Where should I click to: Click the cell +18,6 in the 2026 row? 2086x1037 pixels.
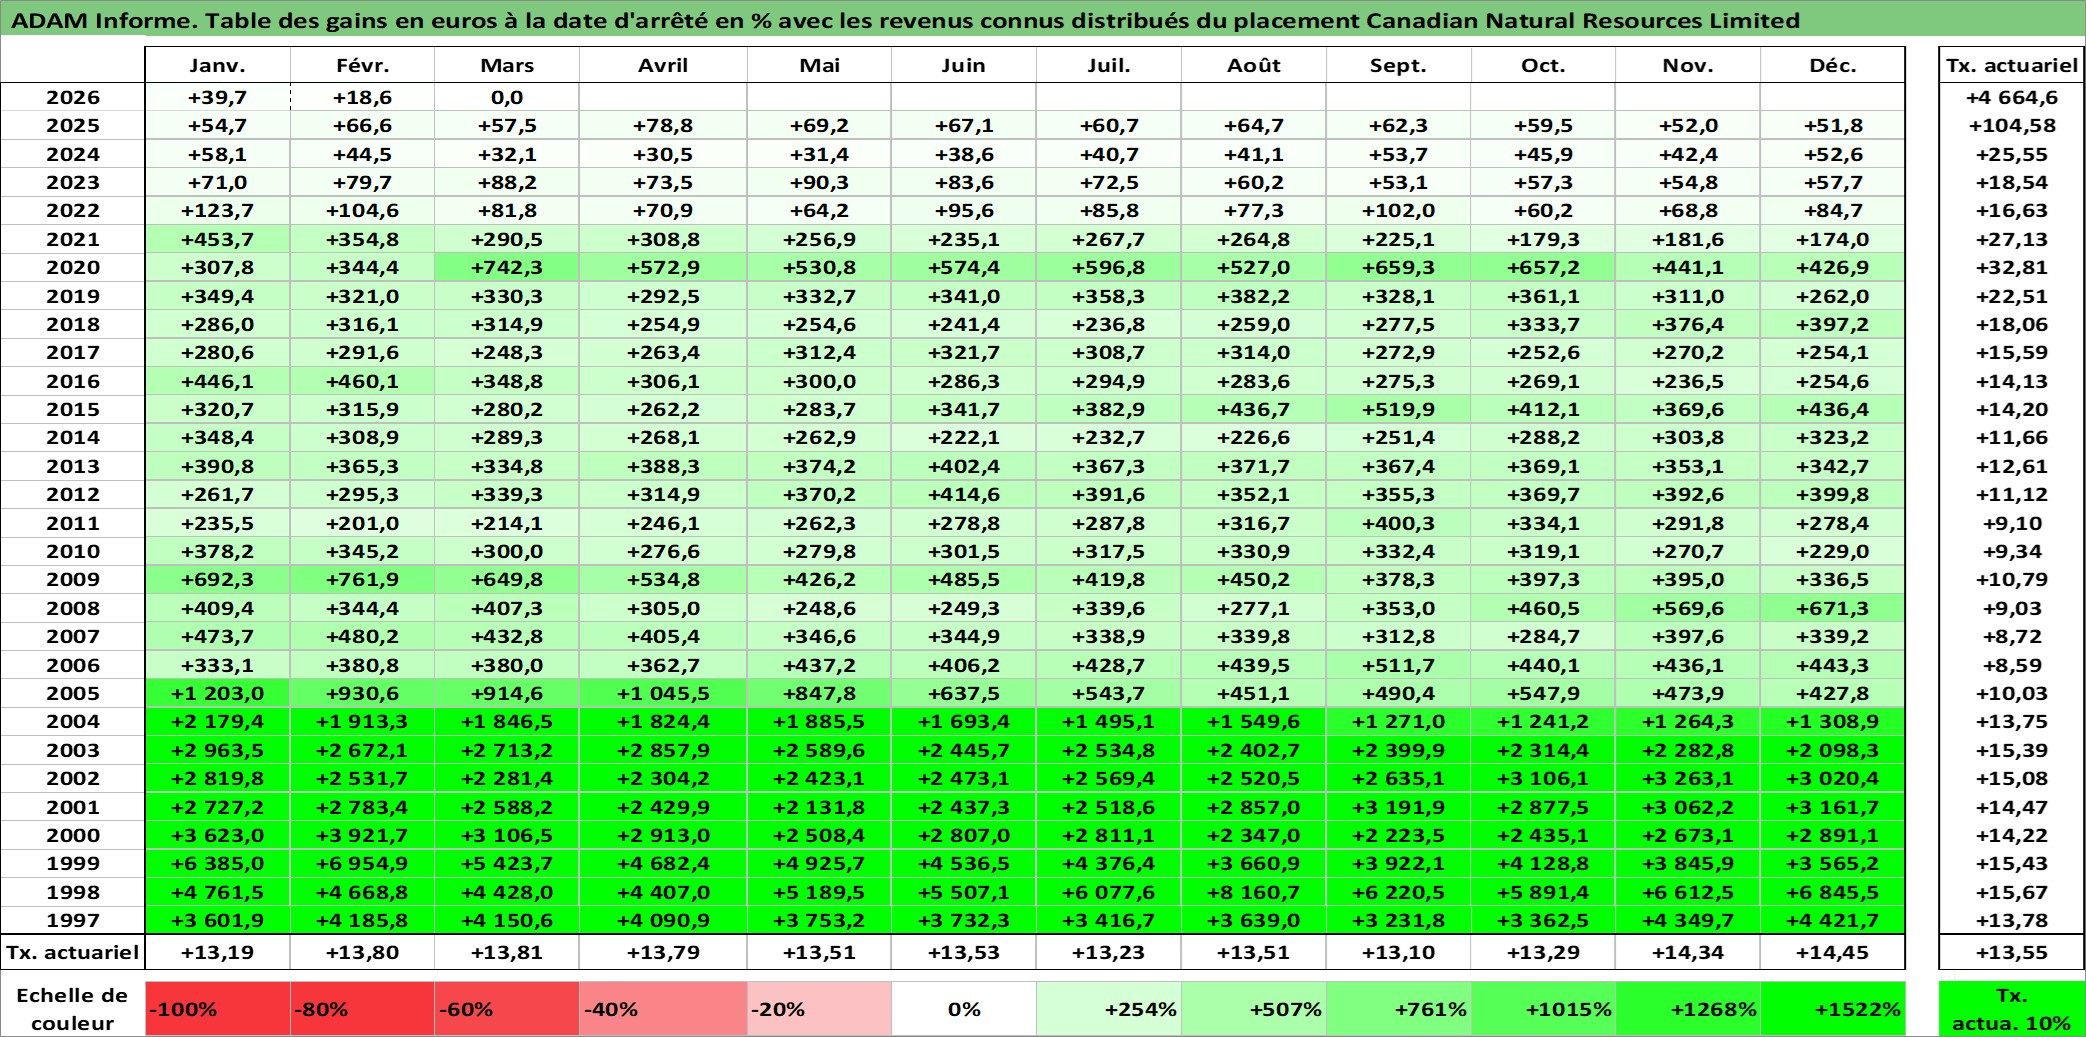tap(362, 97)
